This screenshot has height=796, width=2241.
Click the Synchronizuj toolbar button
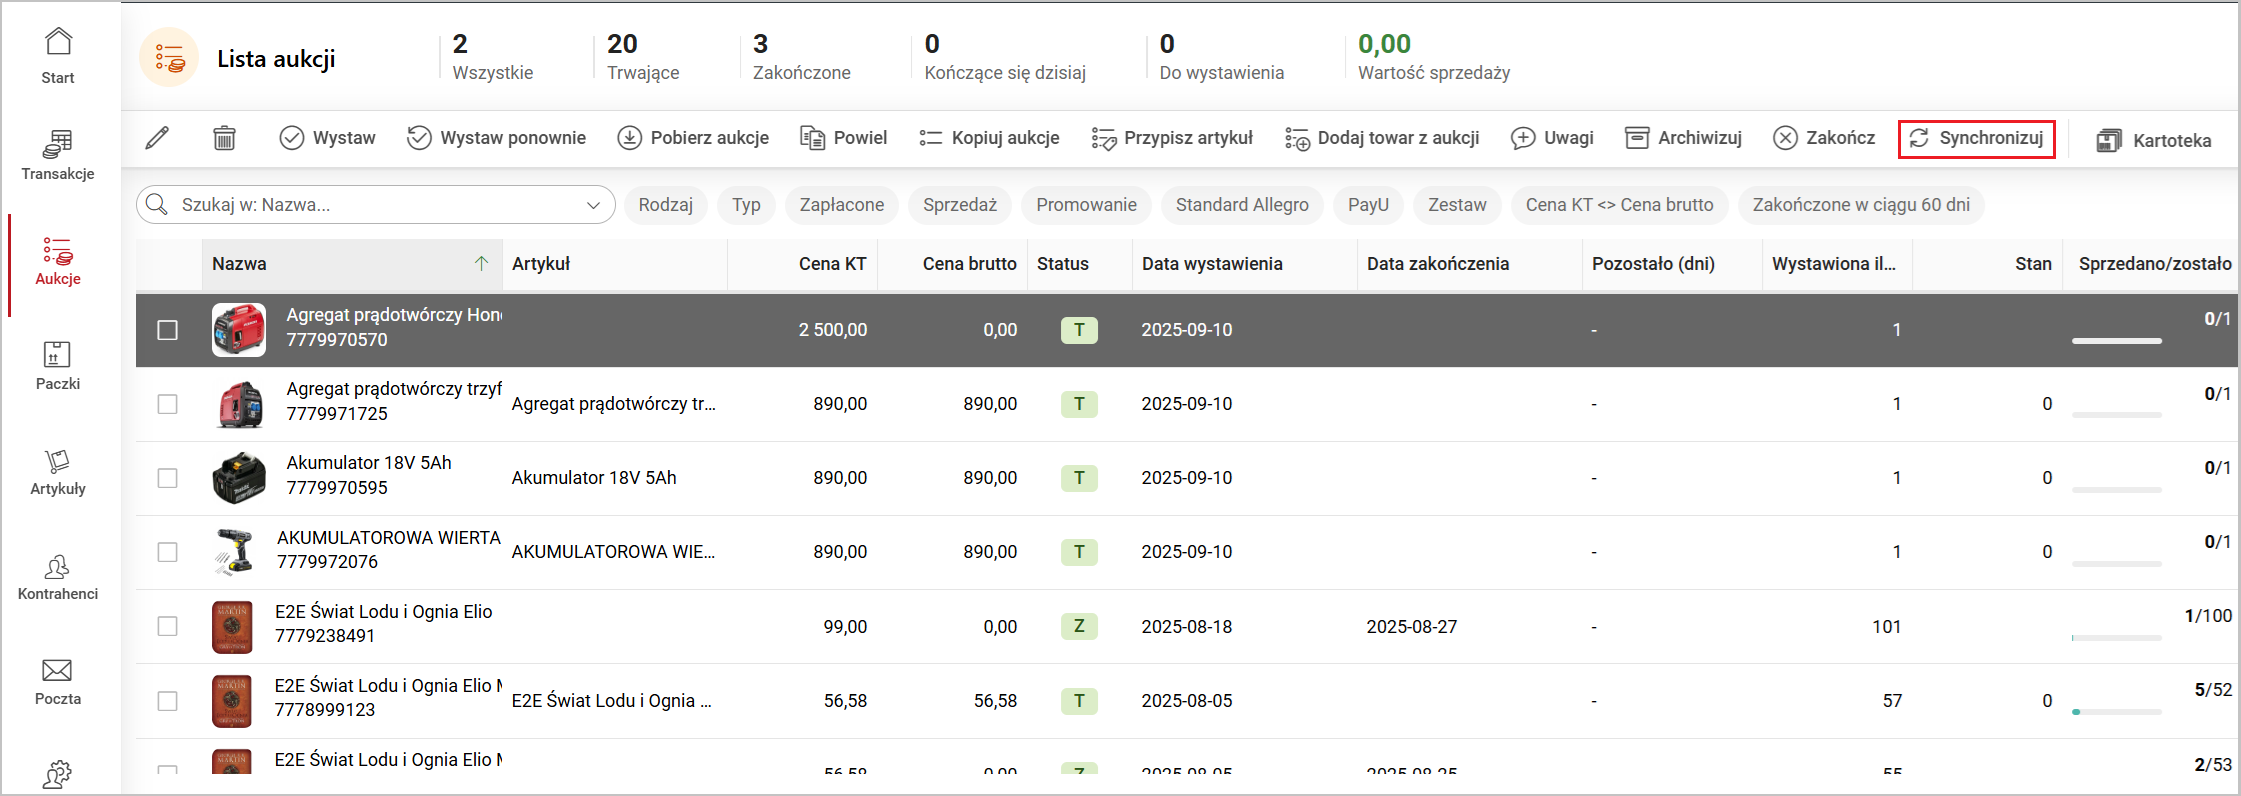pyautogui.click(x=1976, y=138)
